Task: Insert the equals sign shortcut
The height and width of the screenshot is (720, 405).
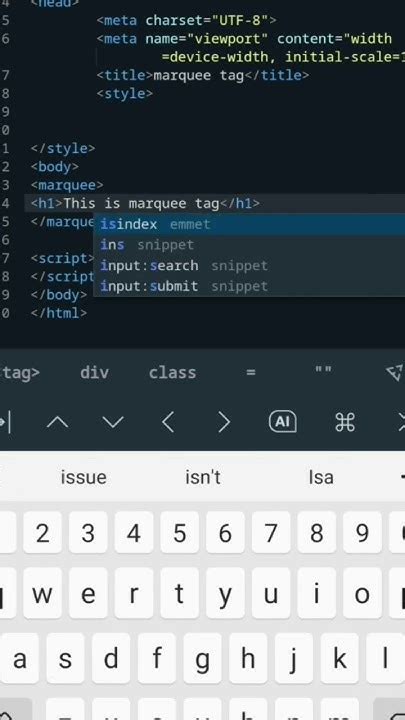Action: coord(251,372)
